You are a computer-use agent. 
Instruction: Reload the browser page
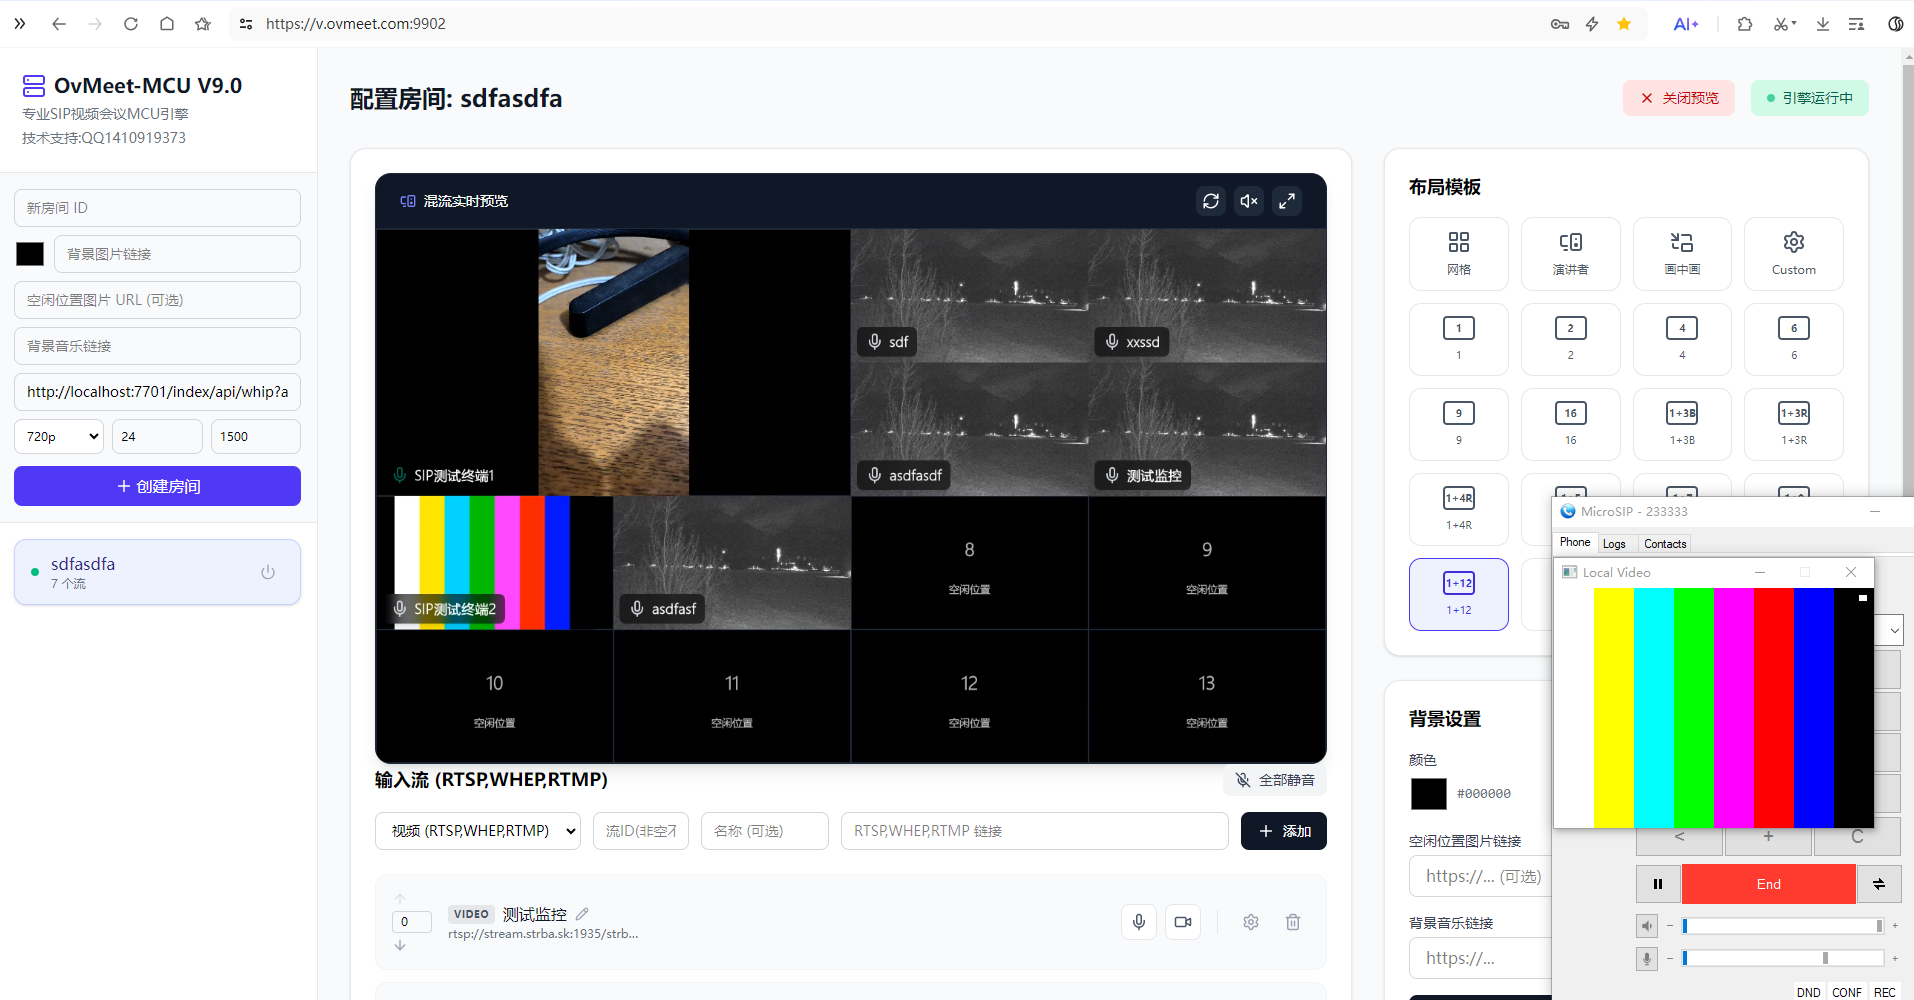point(131,24)
